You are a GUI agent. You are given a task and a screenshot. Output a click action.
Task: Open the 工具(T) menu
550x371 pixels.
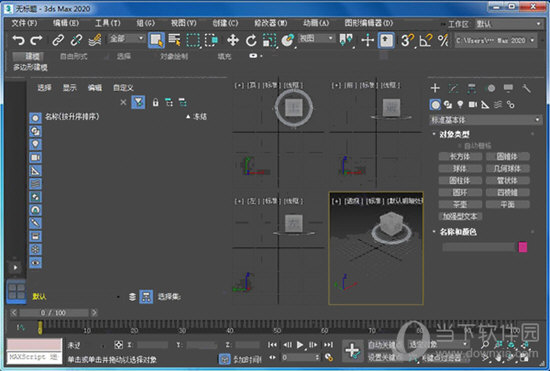coord(107,23)
